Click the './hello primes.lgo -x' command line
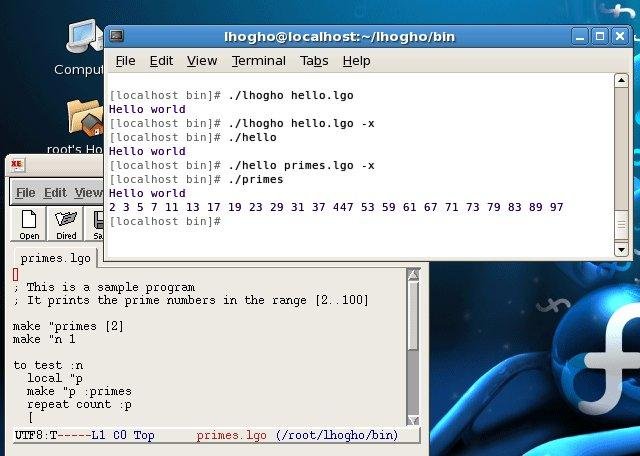This screenshot has height=456, width=640. [242, 165]
